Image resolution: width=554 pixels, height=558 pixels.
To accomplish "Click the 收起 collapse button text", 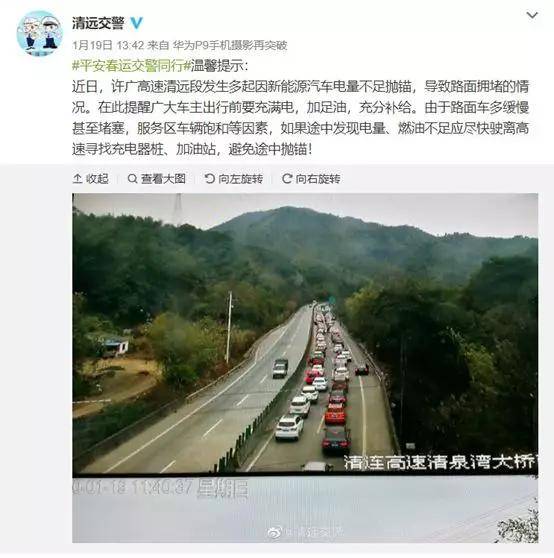I will tap(97, 179).
